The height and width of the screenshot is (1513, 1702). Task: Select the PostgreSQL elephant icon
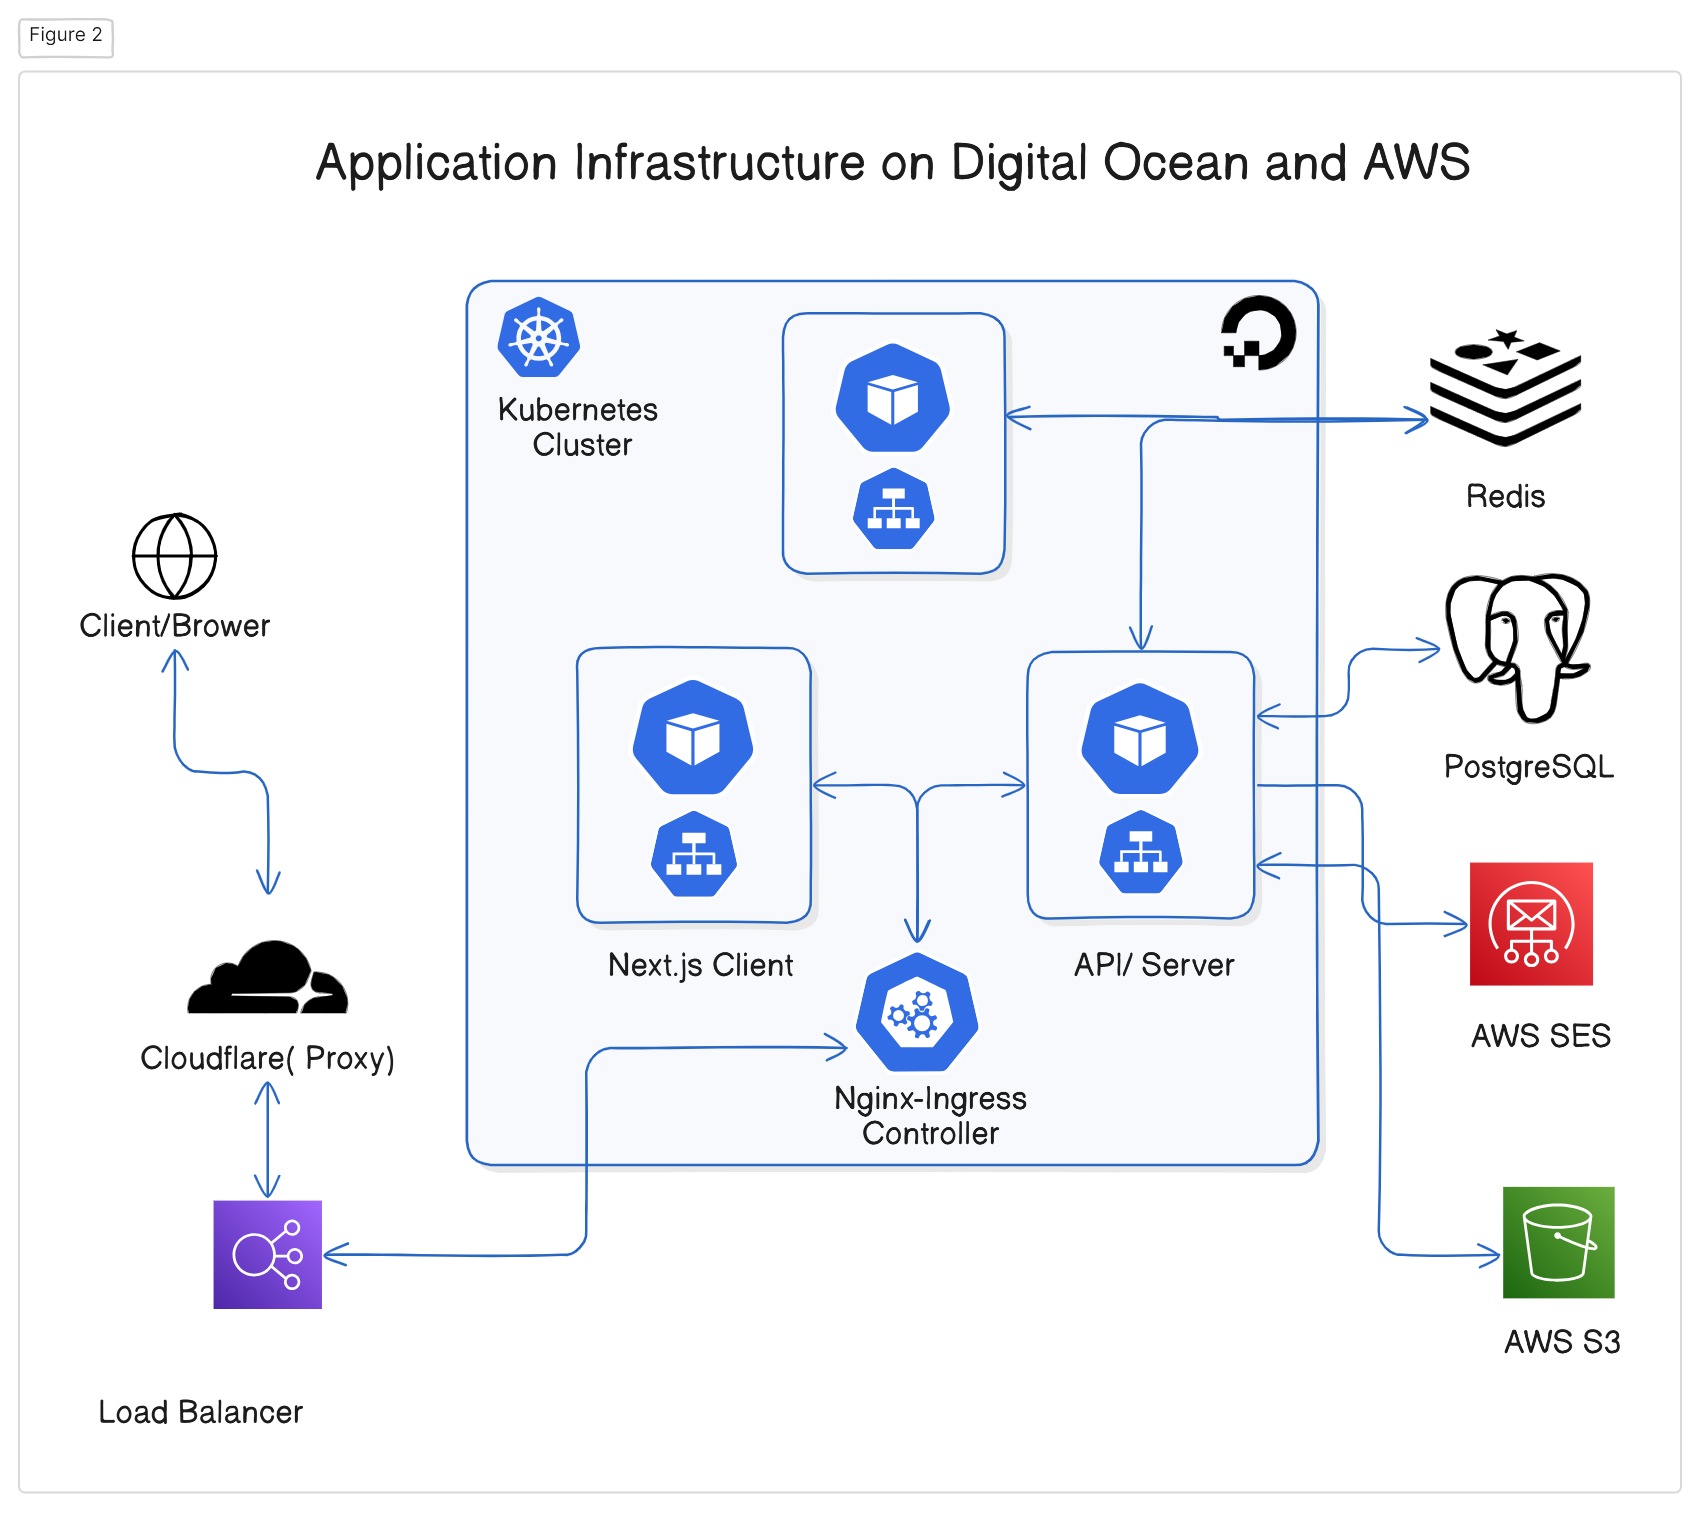(x=1518, y=648)
